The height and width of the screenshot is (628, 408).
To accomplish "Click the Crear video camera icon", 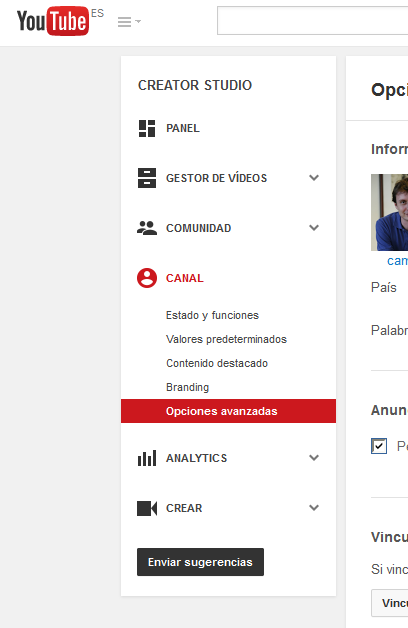I will pos(147,508).
